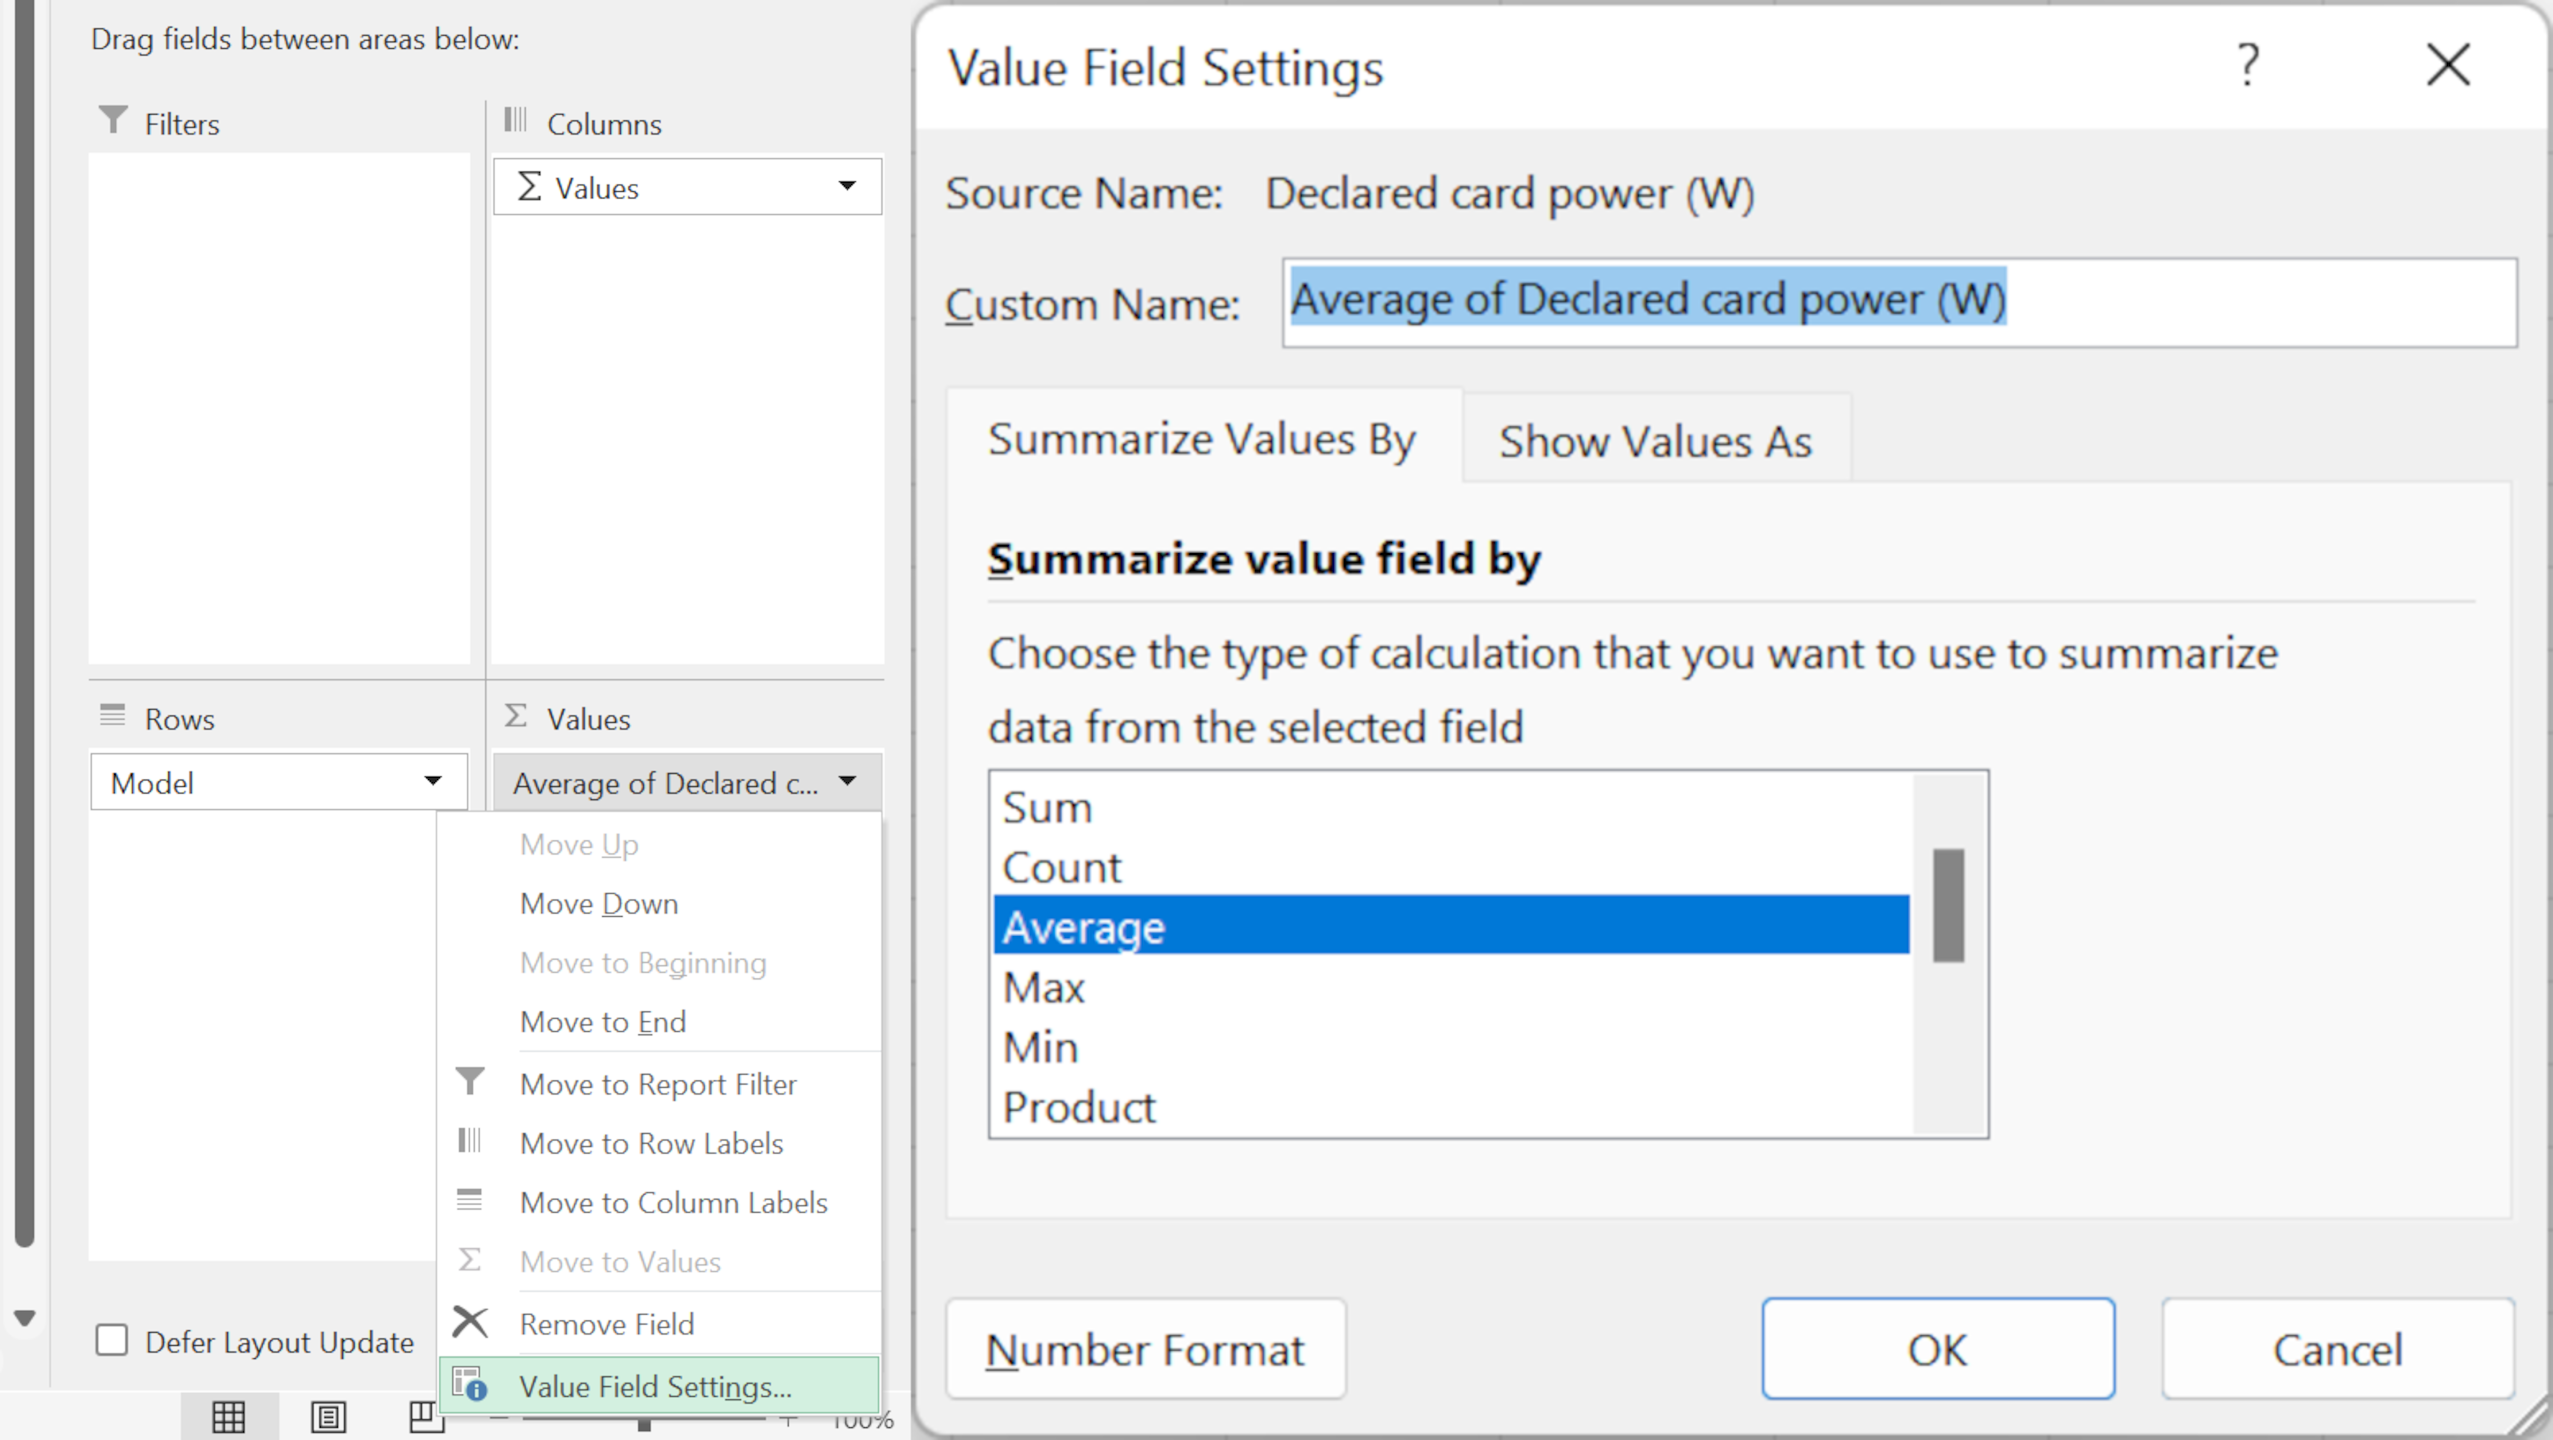Viewport: 2553px width, 1440px height.
Task: Switch to Page Layout view icon
Action: [x=328, y=1416]
